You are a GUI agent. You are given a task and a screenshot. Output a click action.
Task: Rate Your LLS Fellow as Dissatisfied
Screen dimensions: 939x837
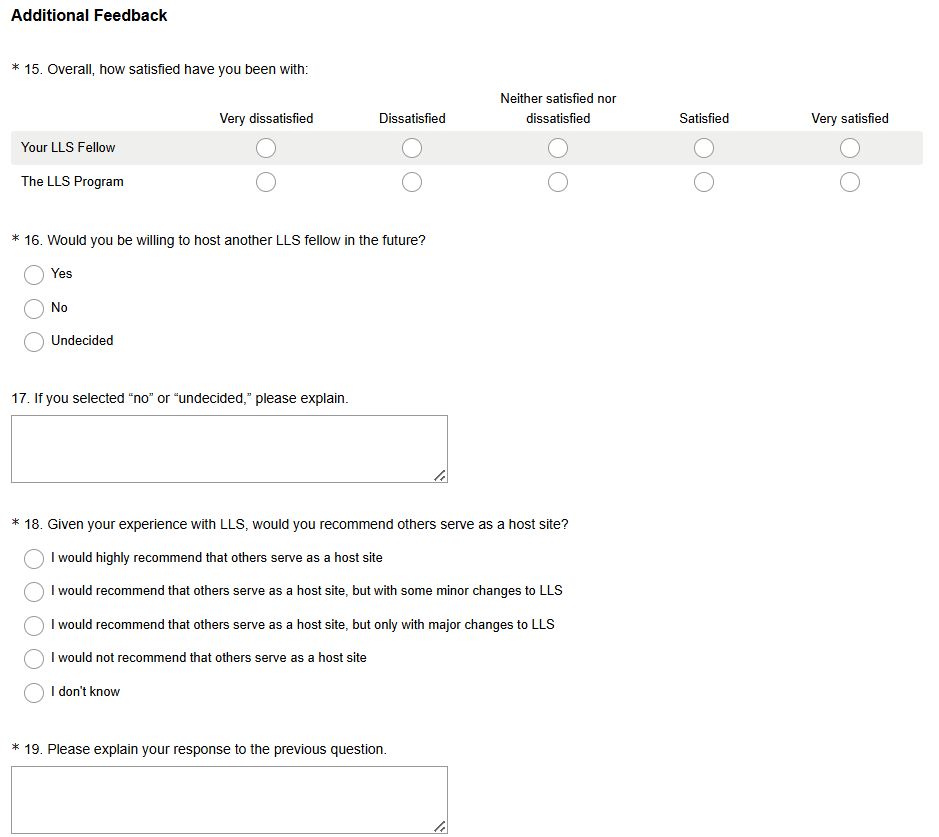tap(412, 148)
